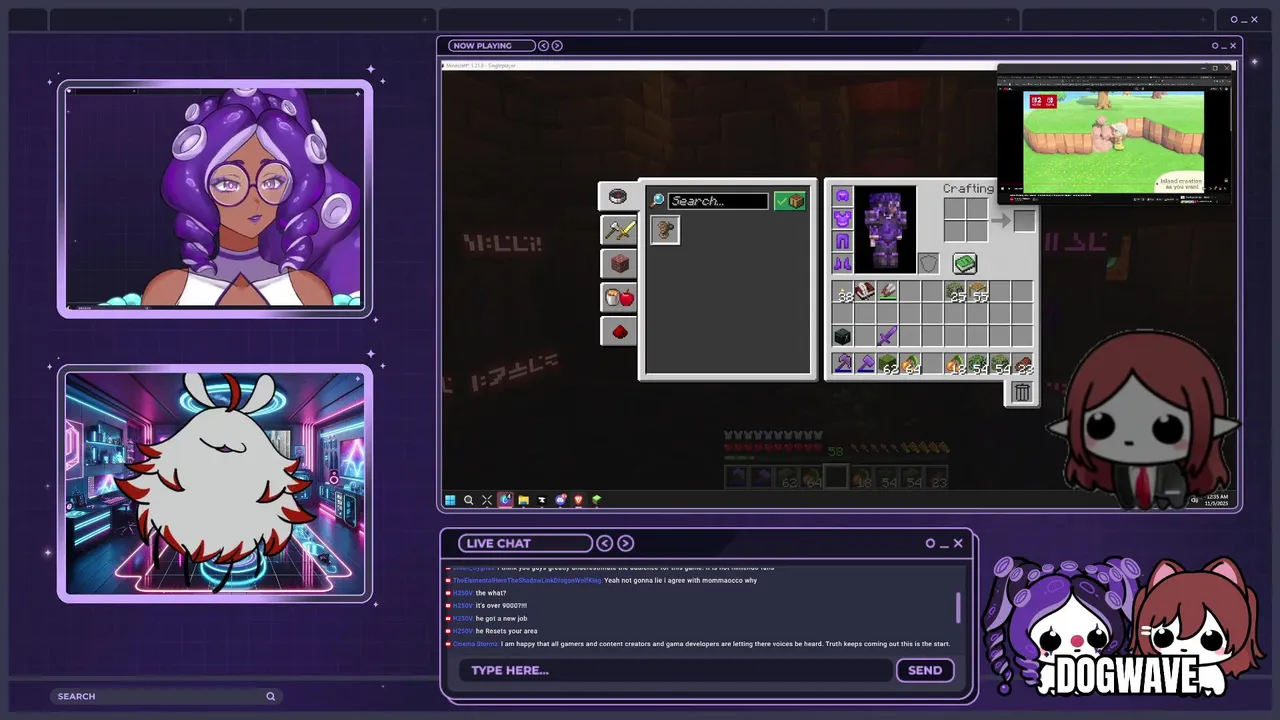1280x720 pixels.
Task: Click the fluffy white creature webcam frame
Action: 215,484
